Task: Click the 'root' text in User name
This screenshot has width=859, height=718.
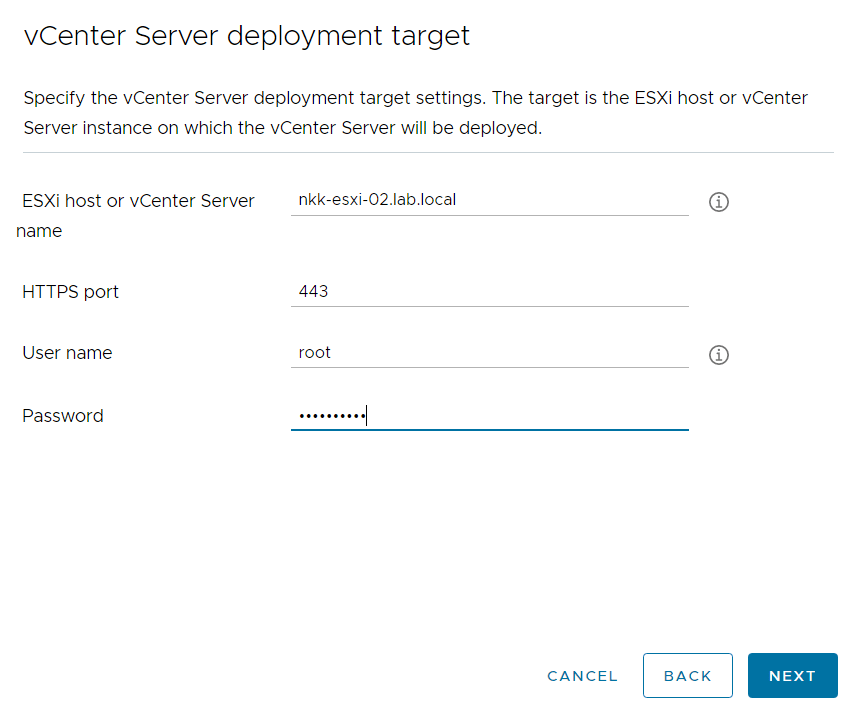Action: [314, 353]
